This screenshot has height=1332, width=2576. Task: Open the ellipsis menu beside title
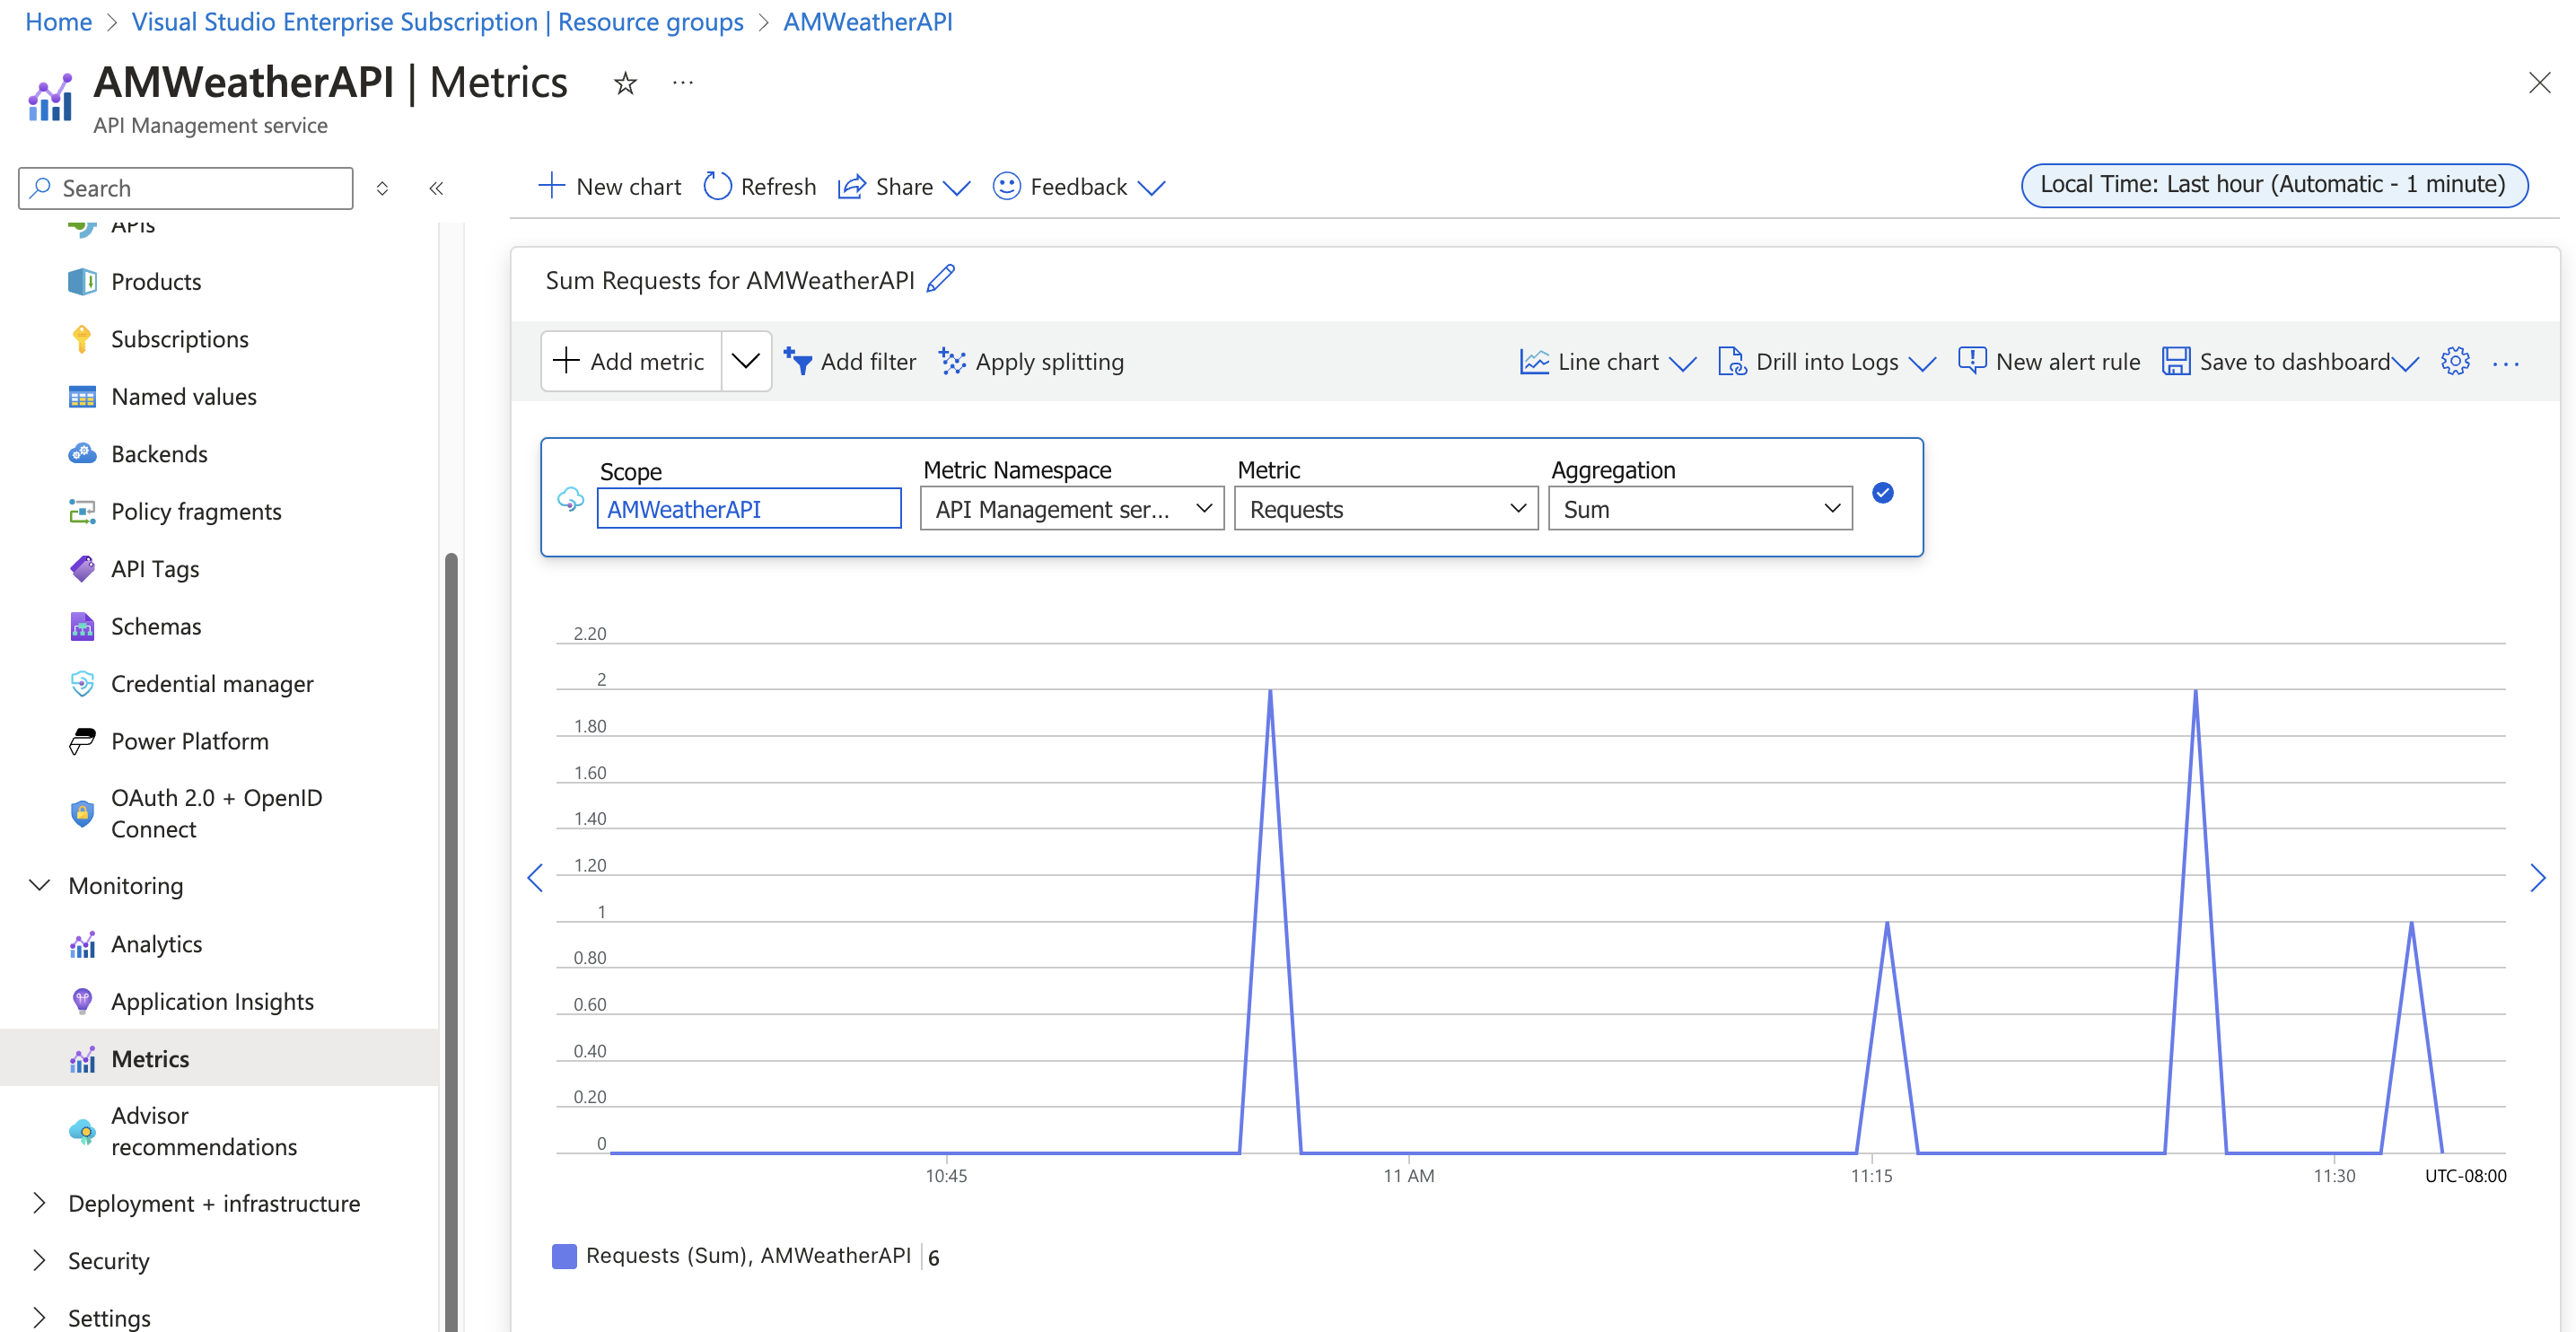click(x=683, y=83)
